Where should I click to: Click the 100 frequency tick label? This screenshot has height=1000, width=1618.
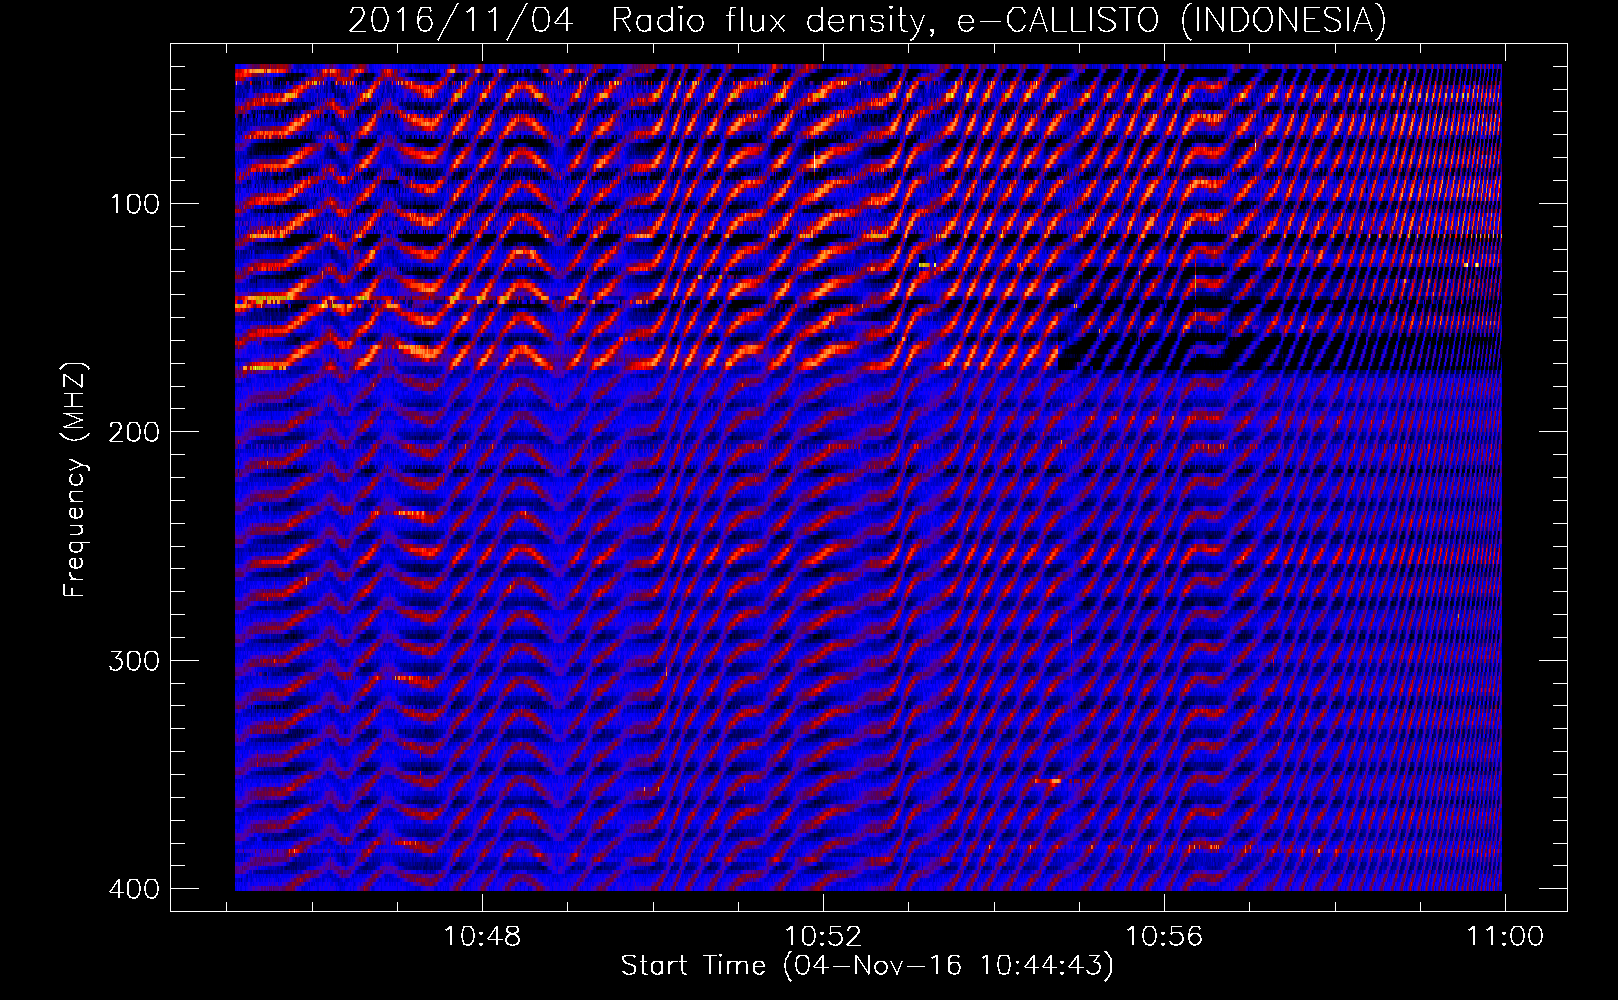[134, 205]
